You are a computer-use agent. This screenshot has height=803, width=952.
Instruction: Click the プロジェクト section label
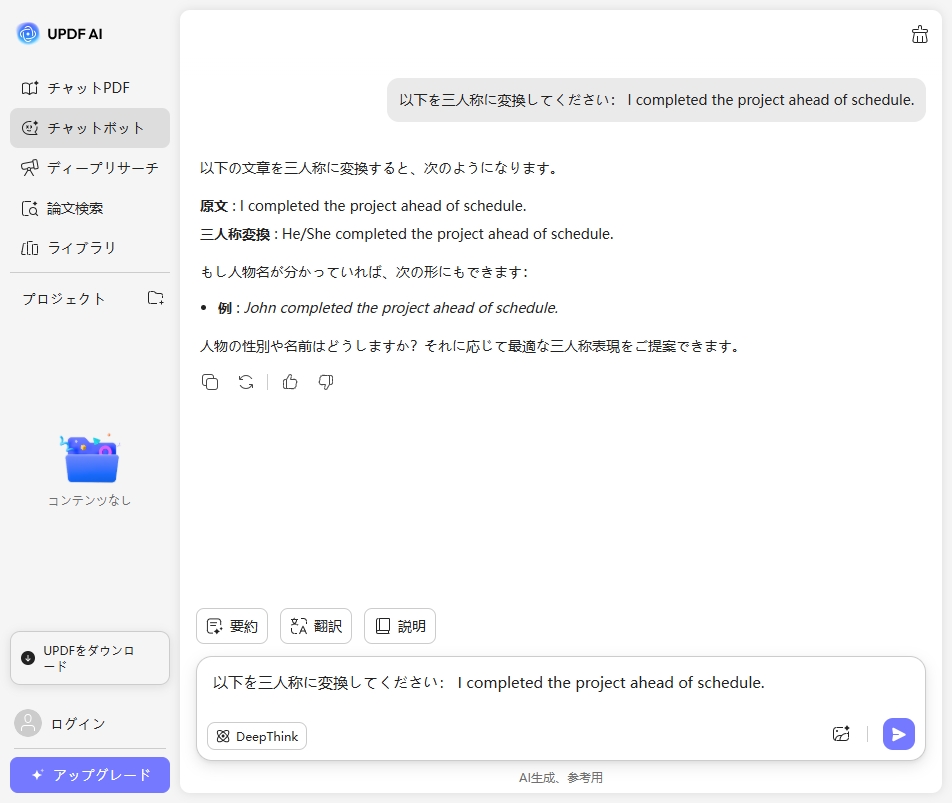coord(64,299)
